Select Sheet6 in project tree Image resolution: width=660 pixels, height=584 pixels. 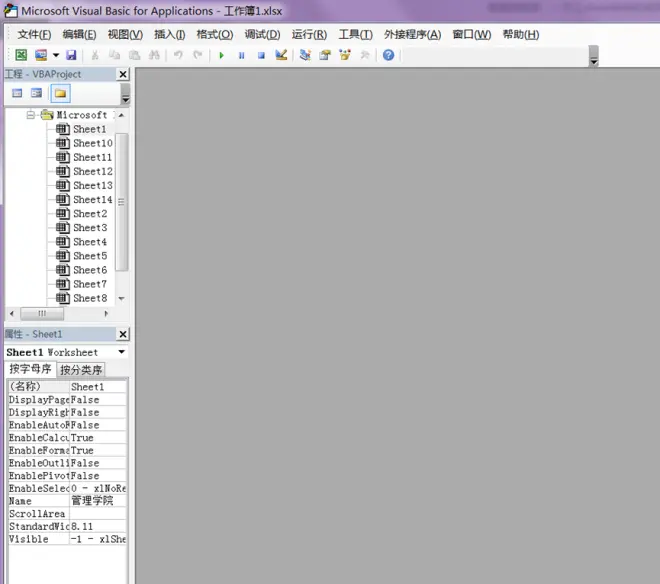90,270
